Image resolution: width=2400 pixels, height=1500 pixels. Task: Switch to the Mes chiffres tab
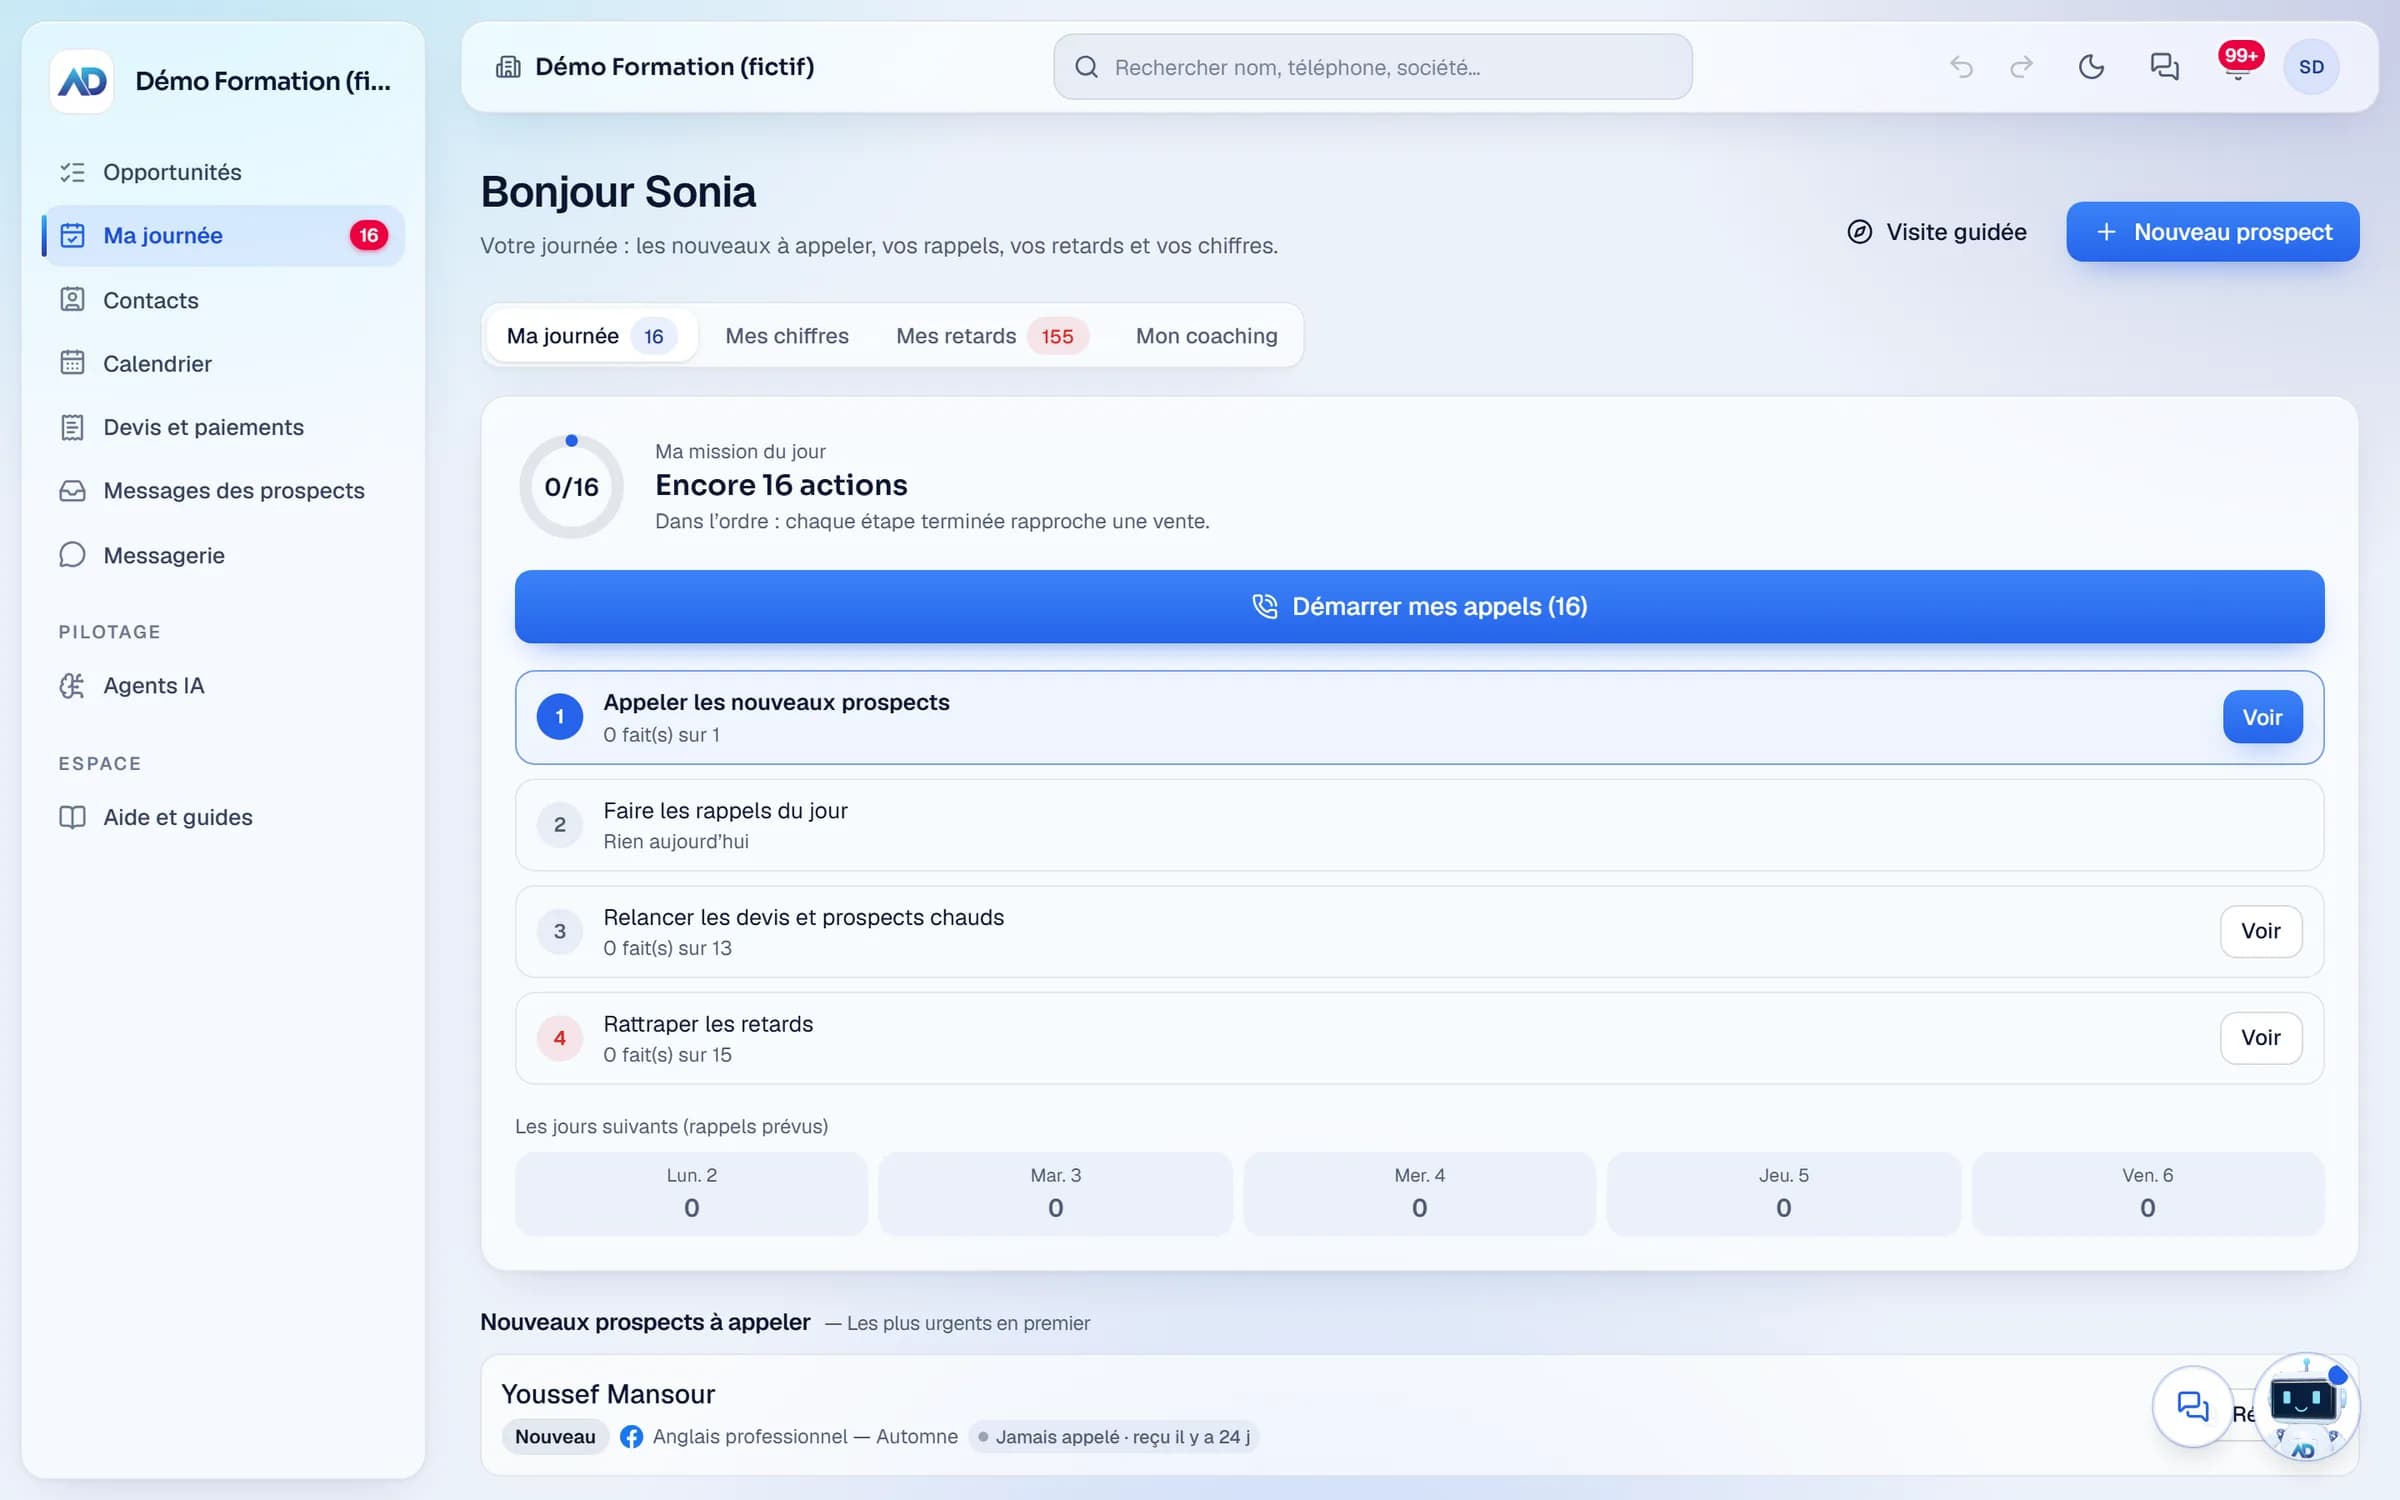pos(787,336)
